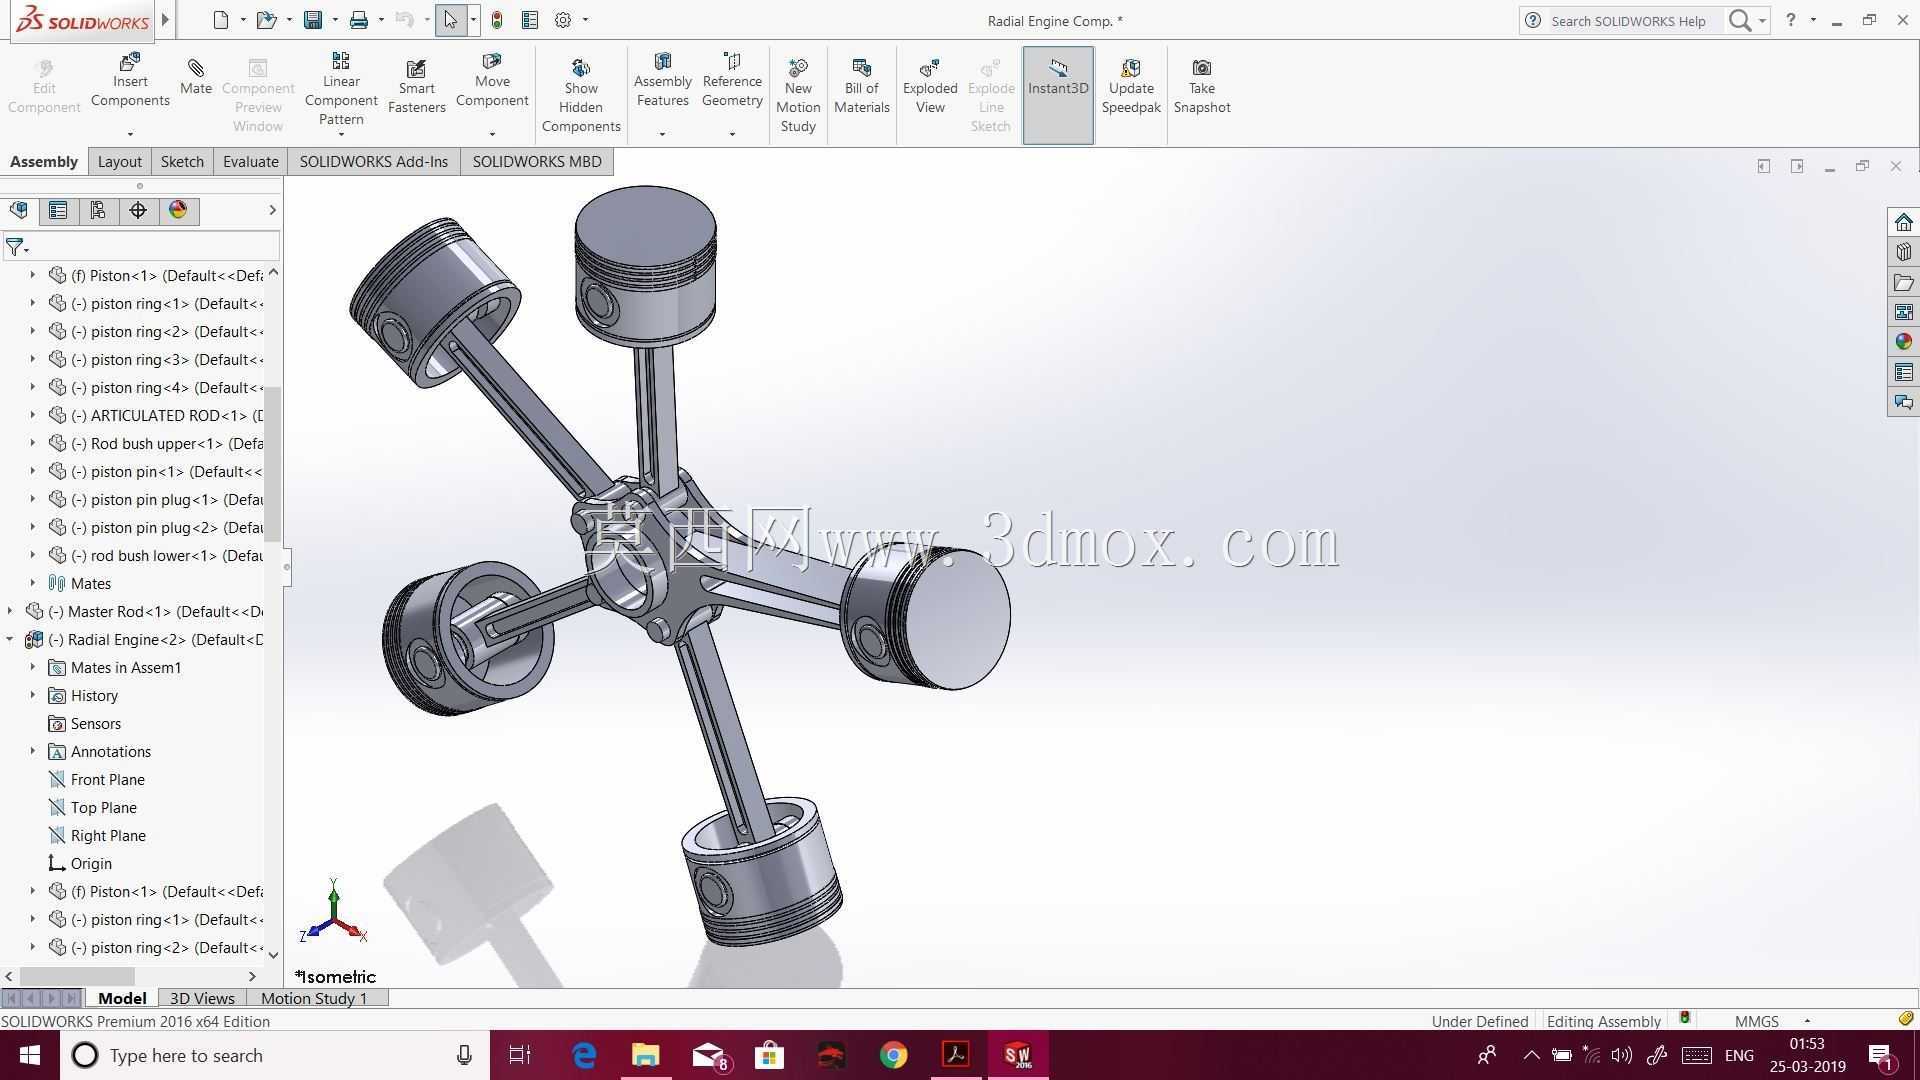Select Right Plane in the tree

(108, 835)
